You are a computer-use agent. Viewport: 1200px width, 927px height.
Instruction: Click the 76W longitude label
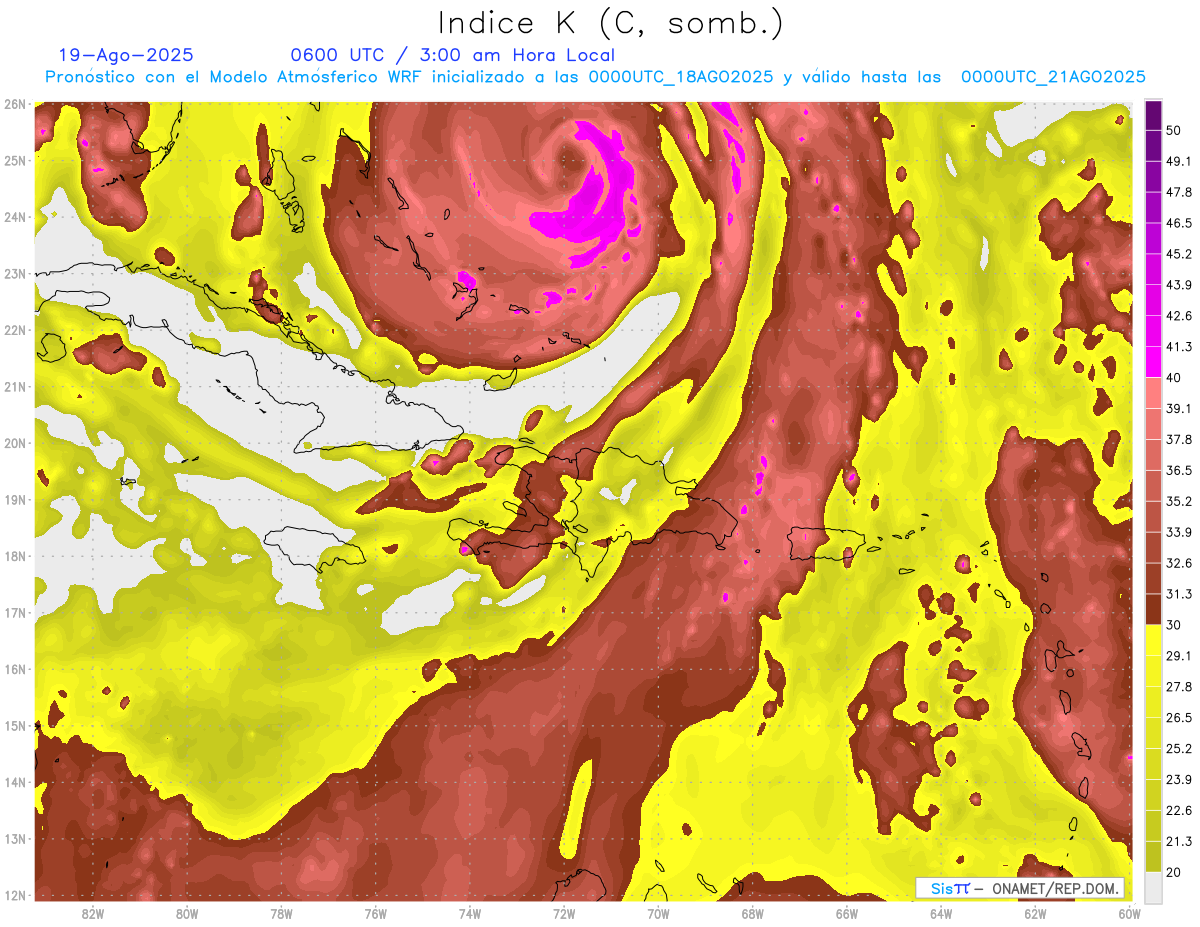(x=375, y=914)
